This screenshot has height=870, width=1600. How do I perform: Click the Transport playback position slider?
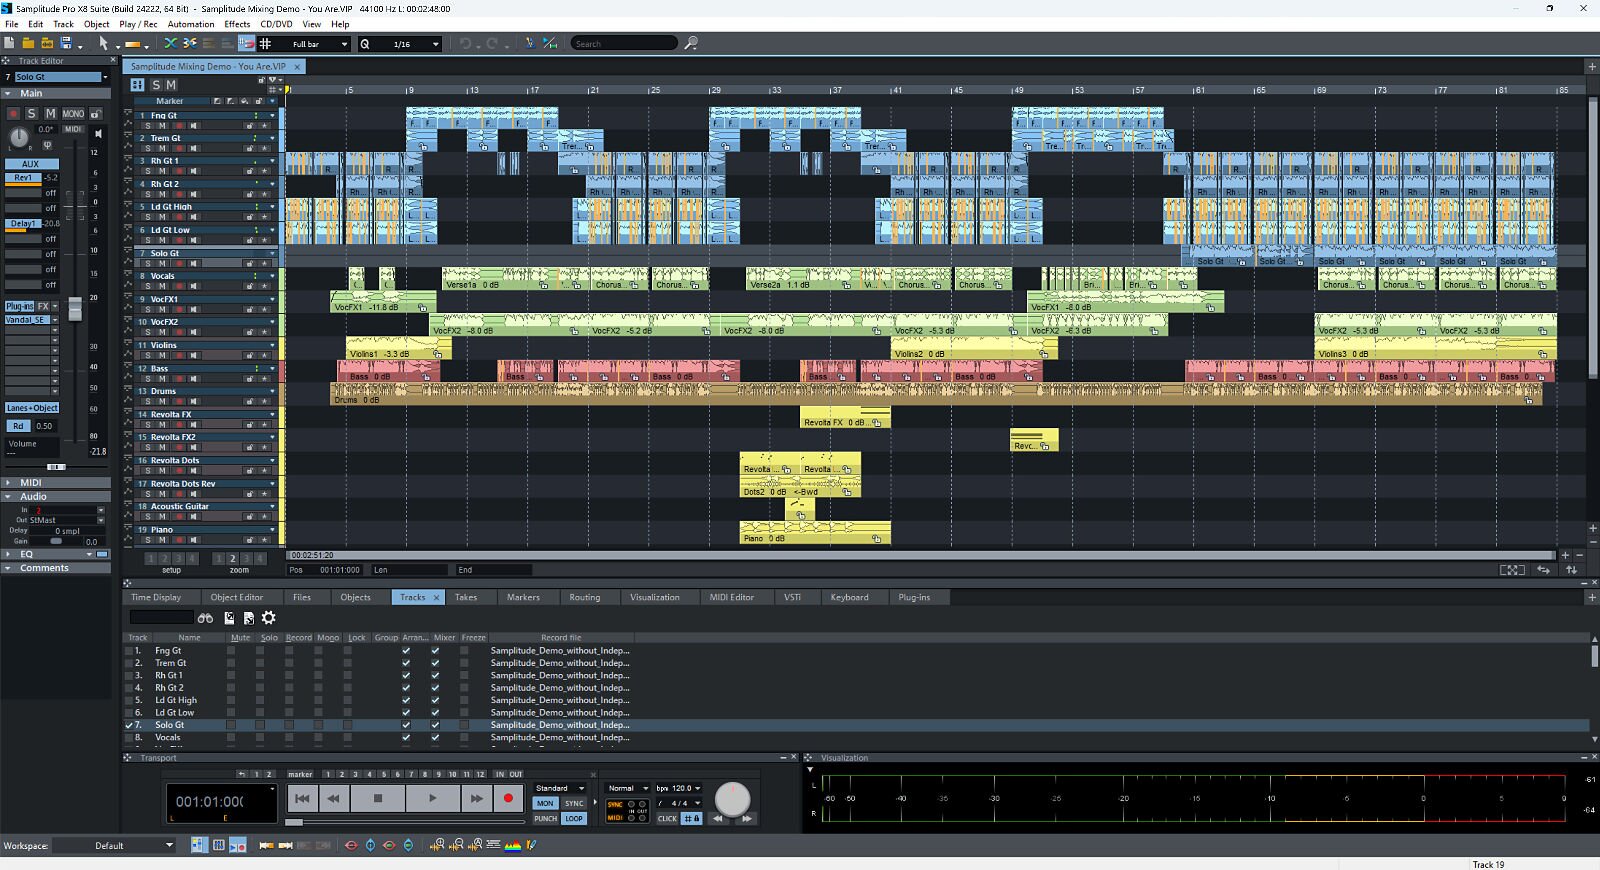(294, 822)
